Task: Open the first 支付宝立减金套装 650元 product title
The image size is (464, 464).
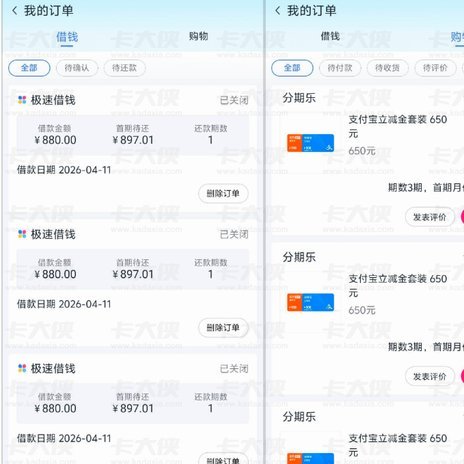Action: pyautogui.click(x=398, y=126)
